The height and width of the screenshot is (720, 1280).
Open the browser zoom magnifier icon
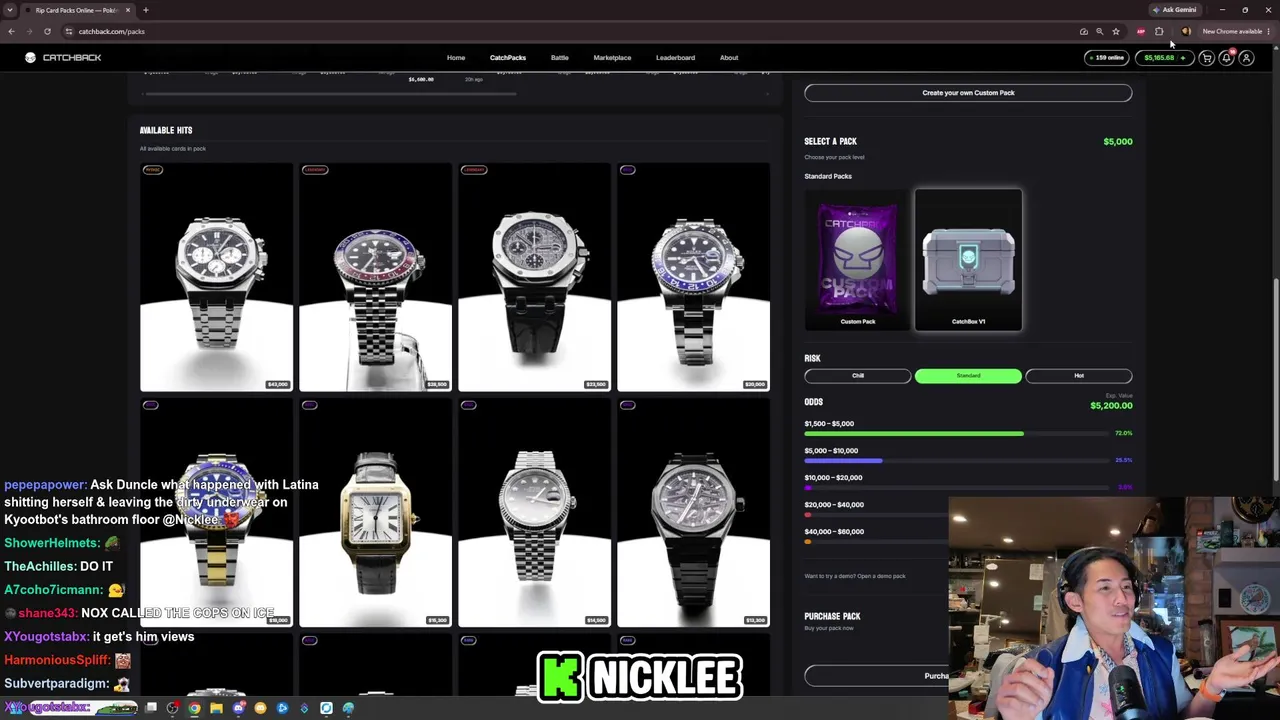pyautogui.click(x=1099, y=31)
